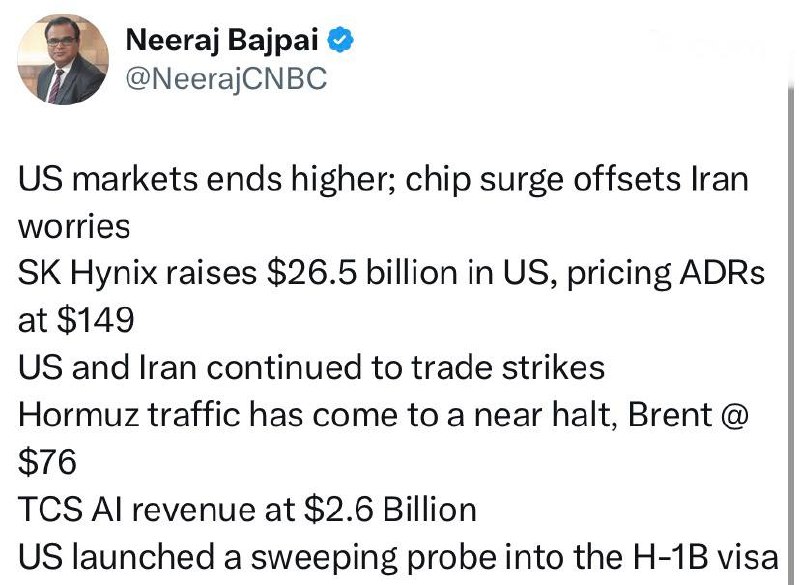The width and height of the screenshot is (800, 585).
Task: Visit the @NeerajCNBC handle link
Action: (226, 79)
